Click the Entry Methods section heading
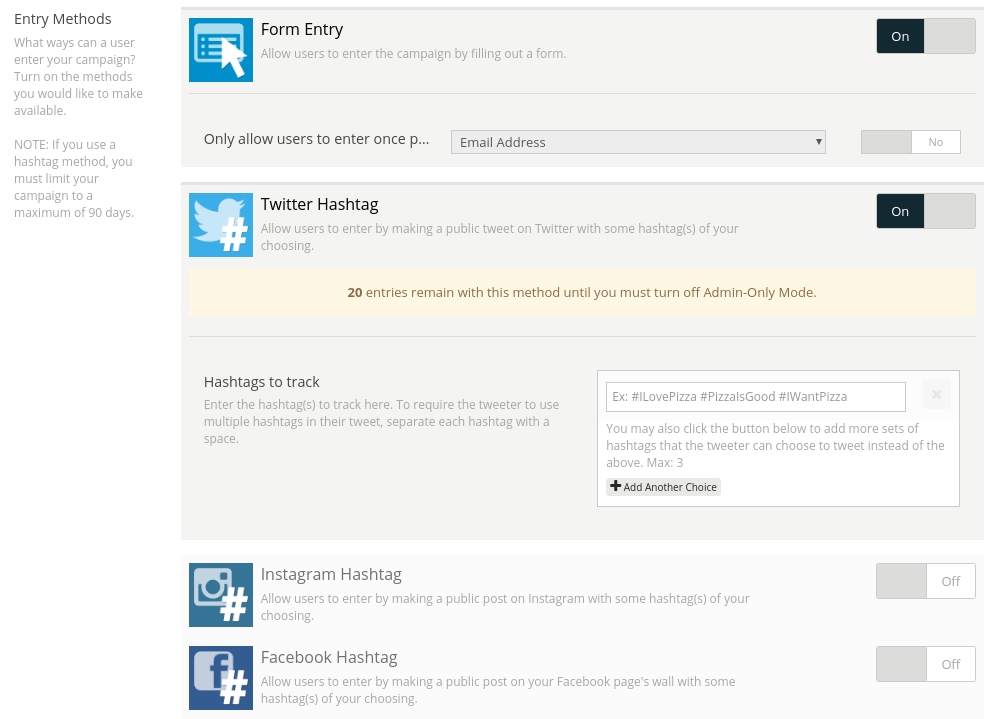 point(63,19)
